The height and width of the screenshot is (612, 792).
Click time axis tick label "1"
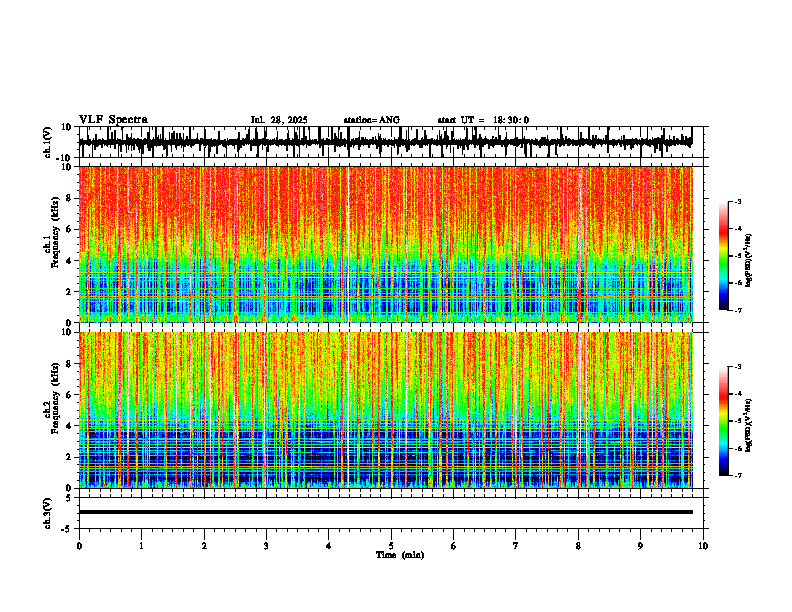(141, 546)
